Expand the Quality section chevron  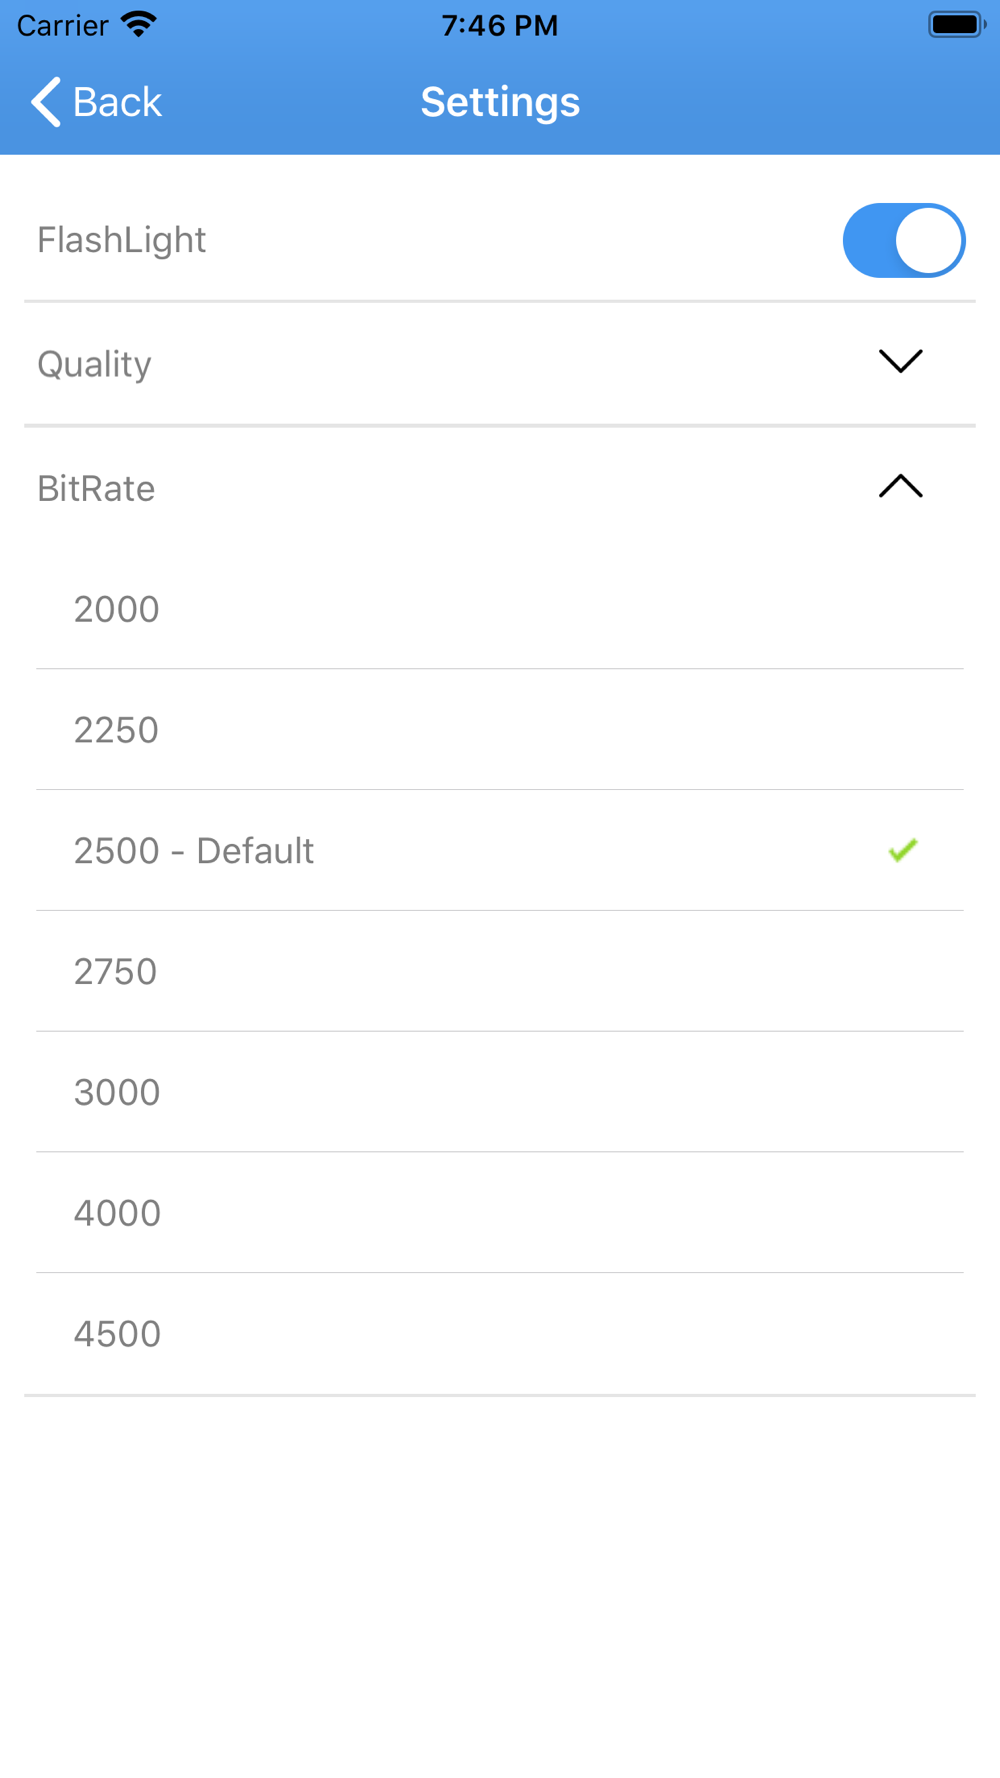click(x=900, y=361)
